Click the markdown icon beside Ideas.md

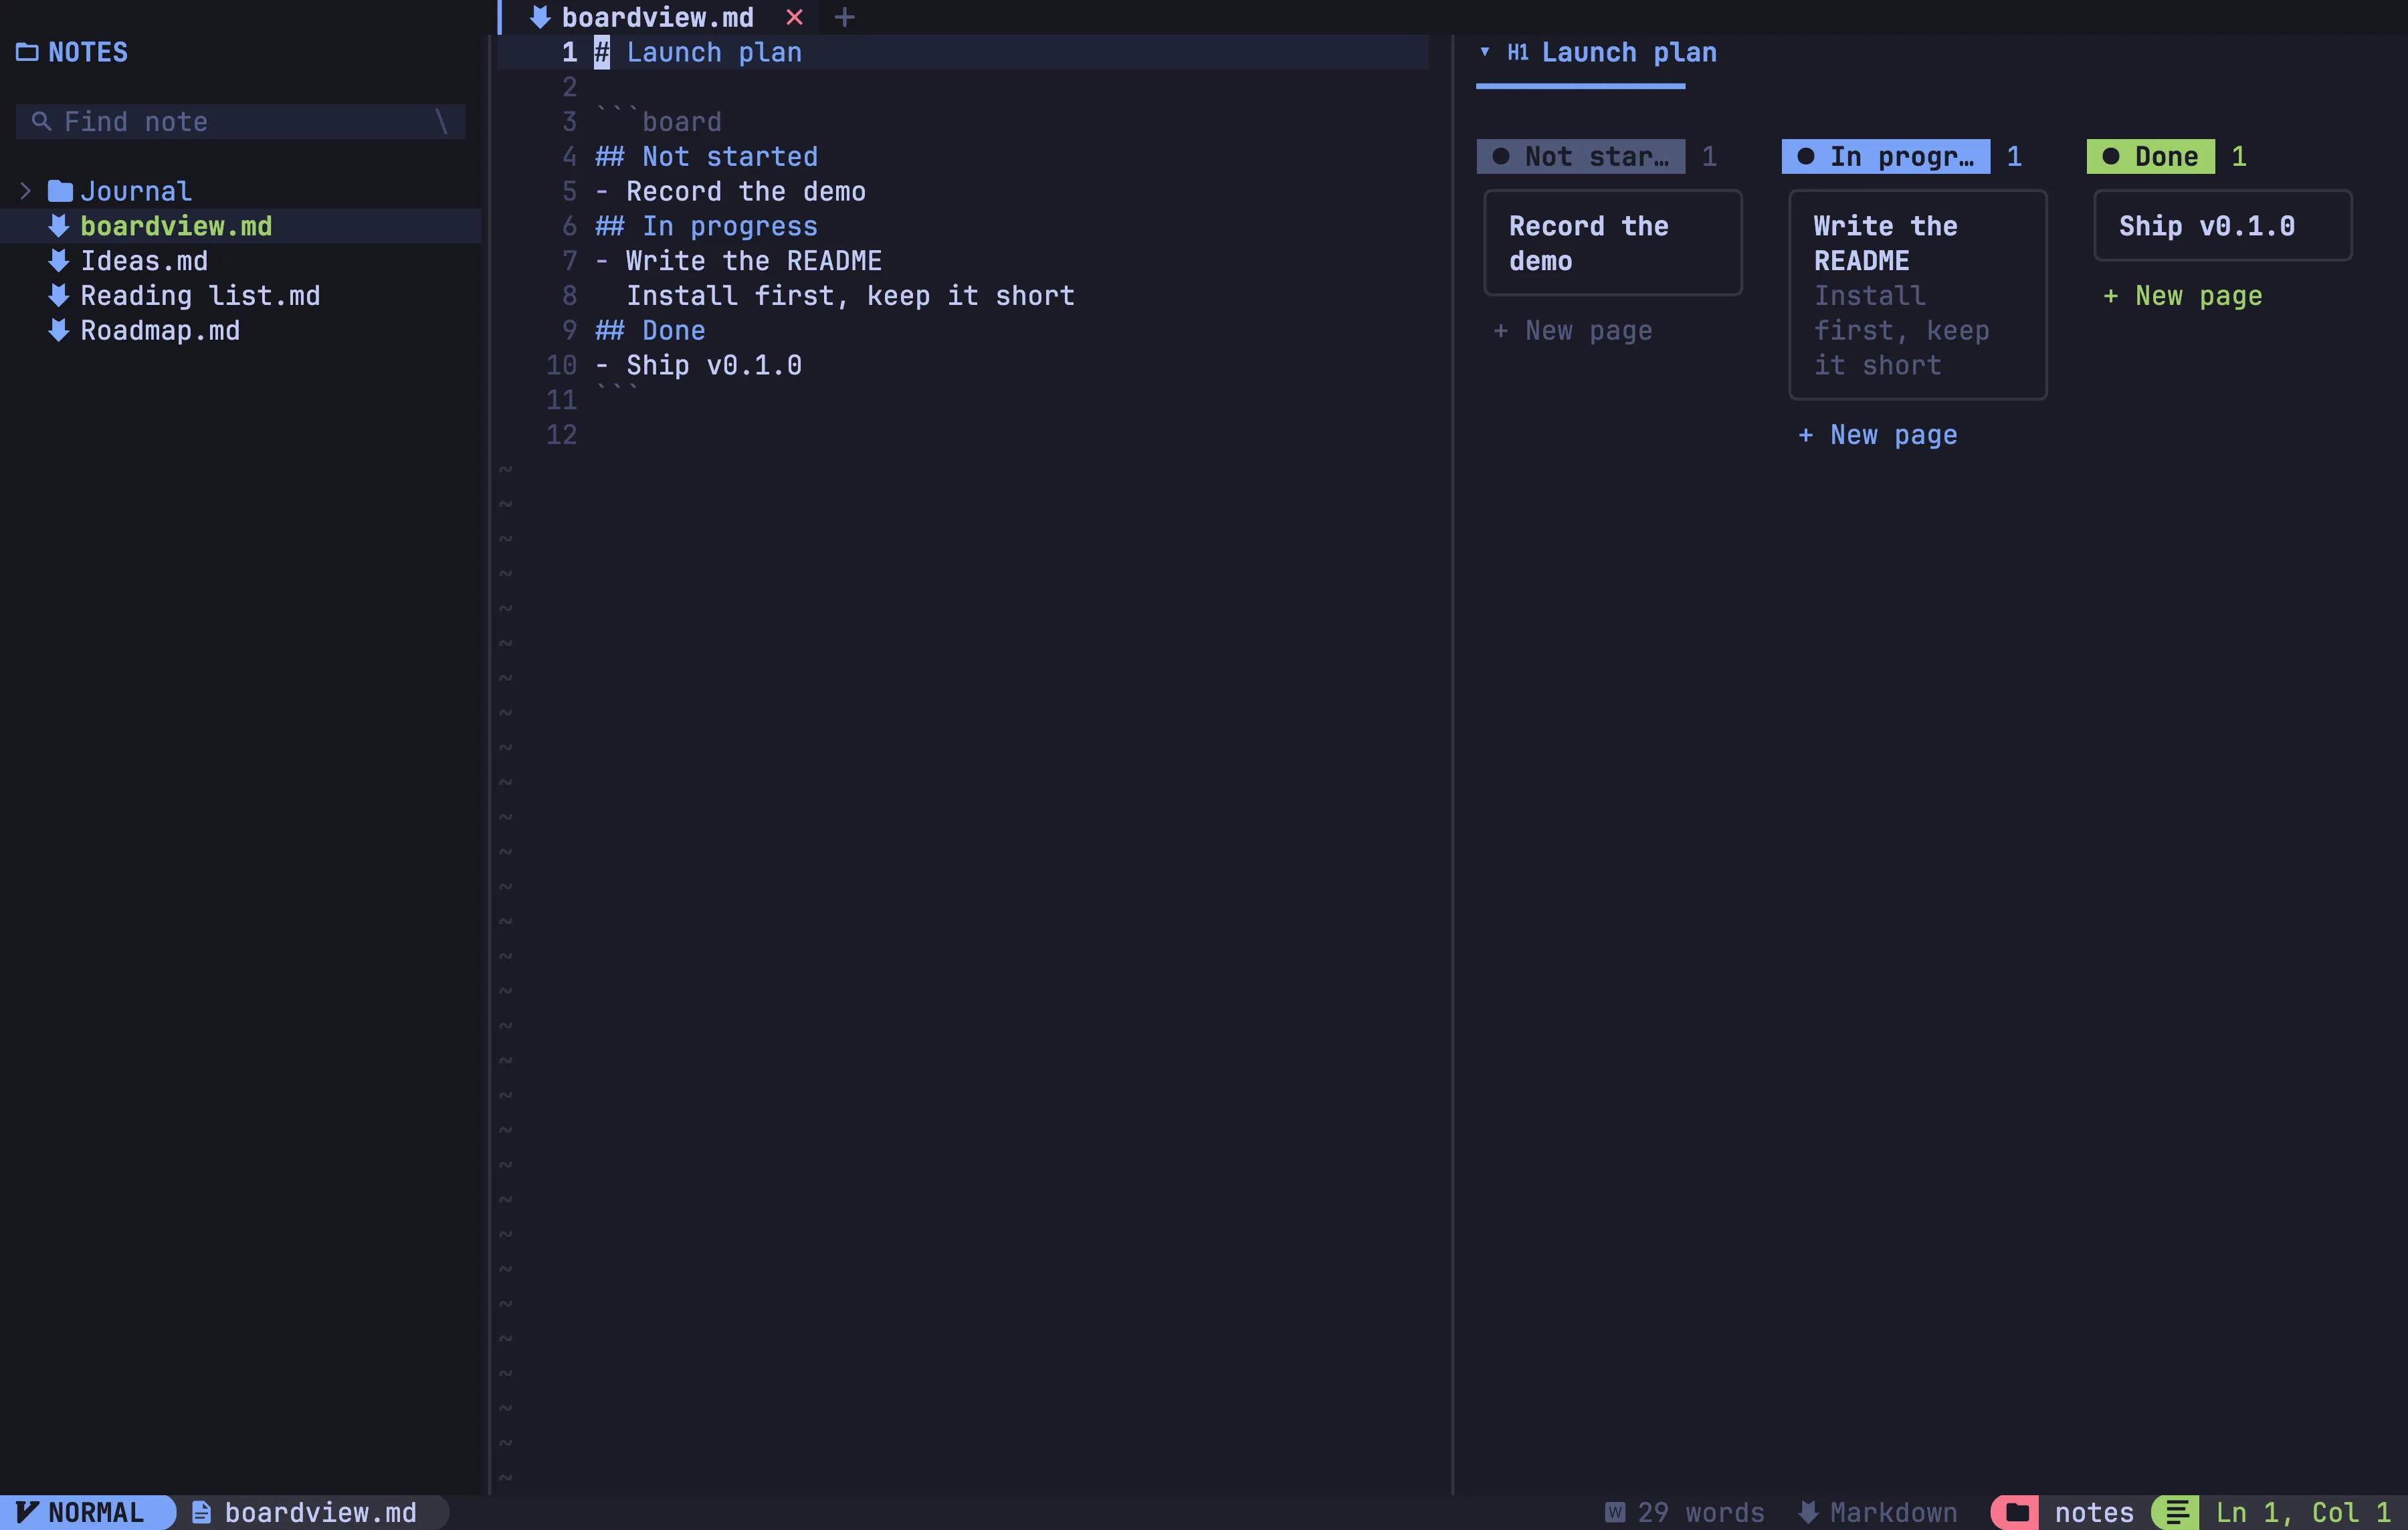tap(59, 260)
